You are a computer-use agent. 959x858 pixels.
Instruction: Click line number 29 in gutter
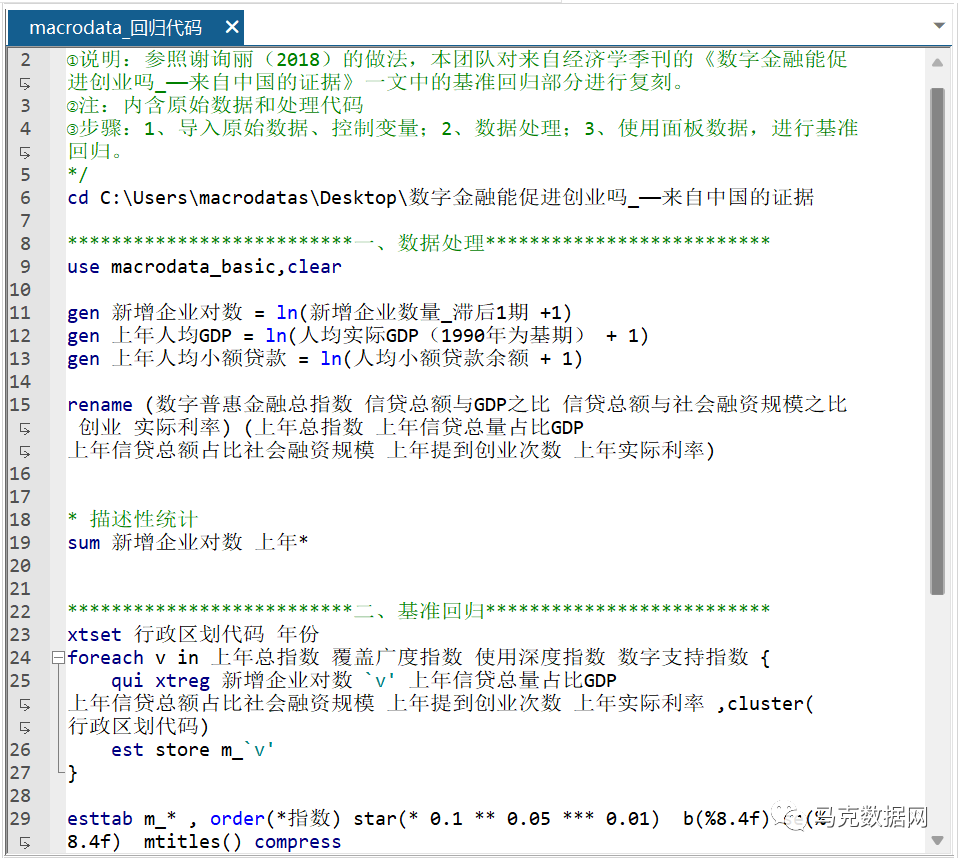(20, 818)
